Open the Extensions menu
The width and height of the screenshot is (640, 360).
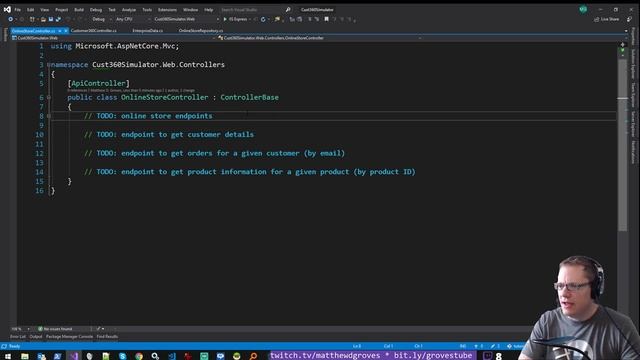click(167, 9)
